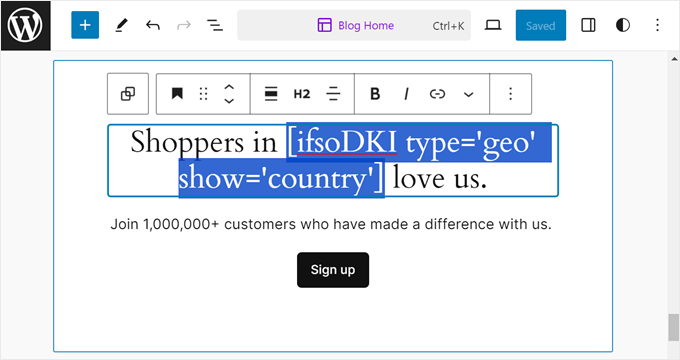This screenshot has height=360, width=680.
Task: Open the text alignment options
Action: [333, 94]
